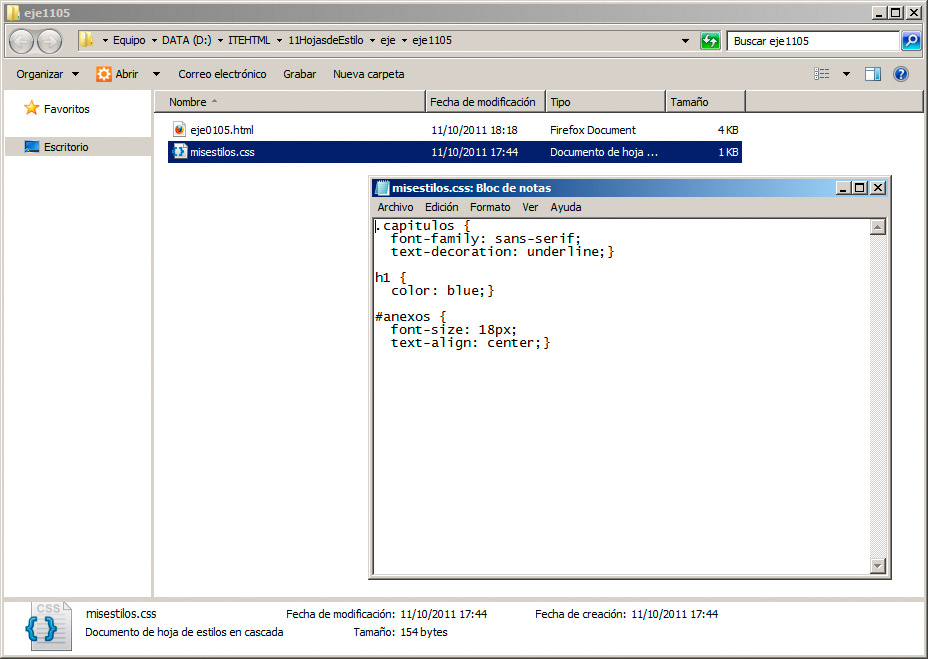Open the Archivo menu in Notepad
Image resolution: width=928 pixels, height=659 pixels.
pos(395,207)
